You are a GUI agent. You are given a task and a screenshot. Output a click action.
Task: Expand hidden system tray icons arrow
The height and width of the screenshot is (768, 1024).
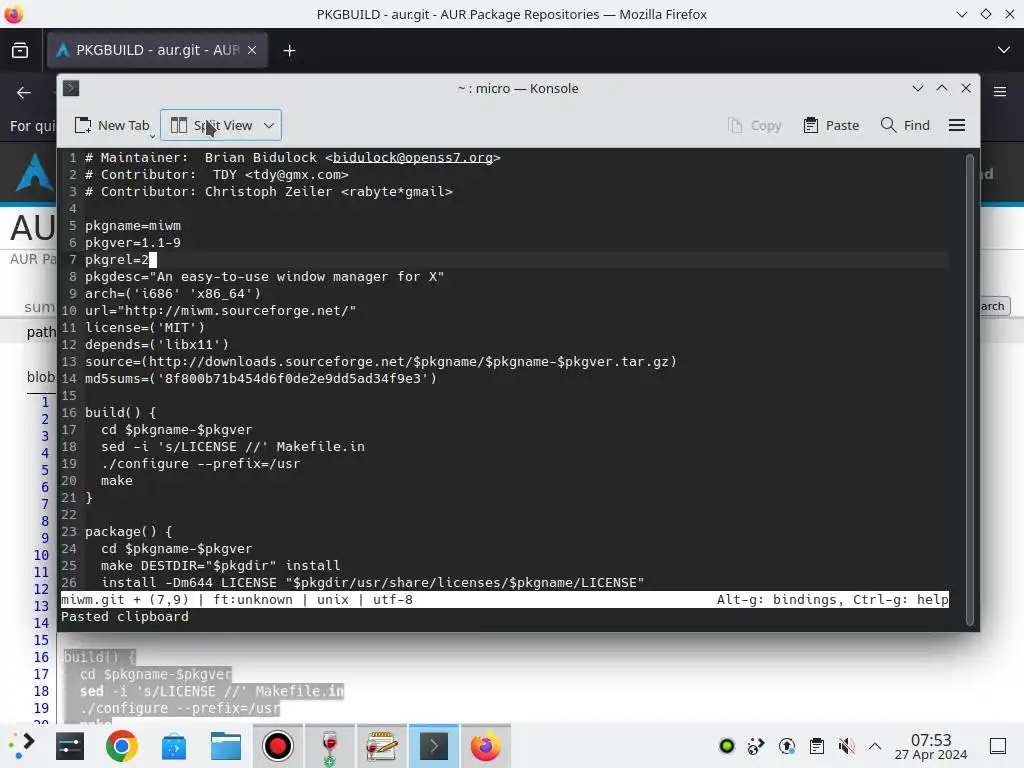(875, 746)
